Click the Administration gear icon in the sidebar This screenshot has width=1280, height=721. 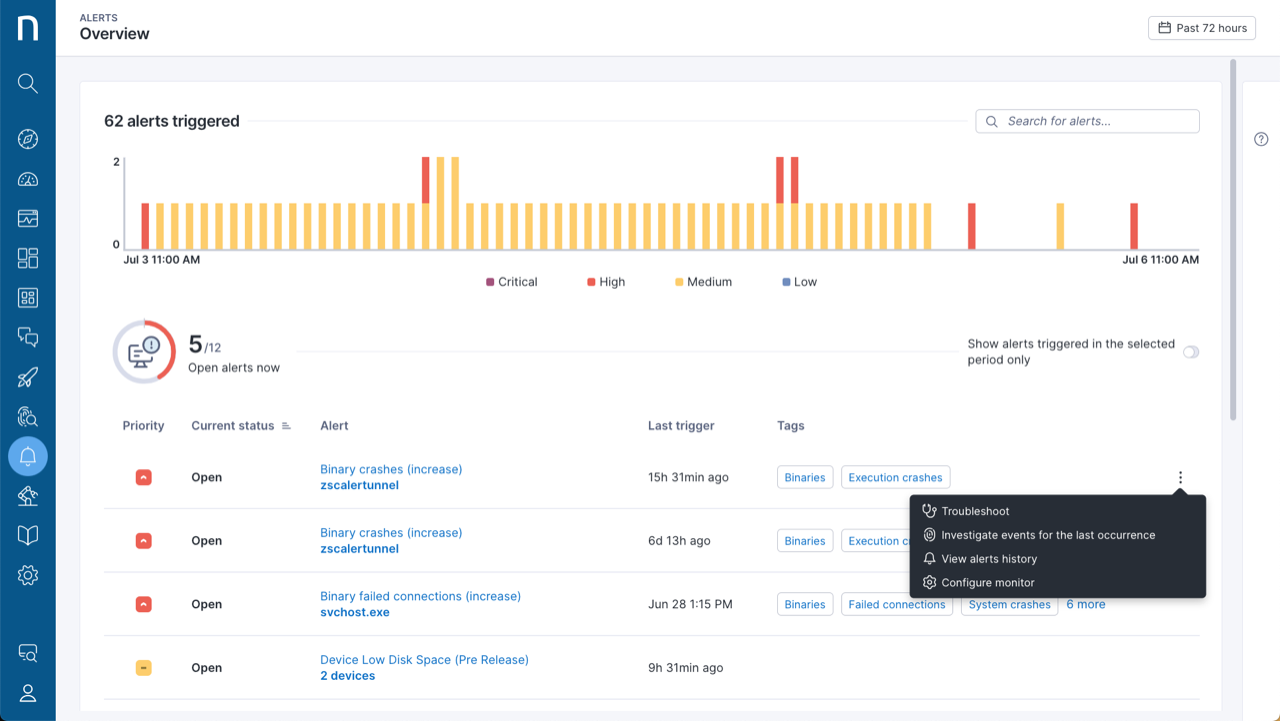[x=27, y=575]
